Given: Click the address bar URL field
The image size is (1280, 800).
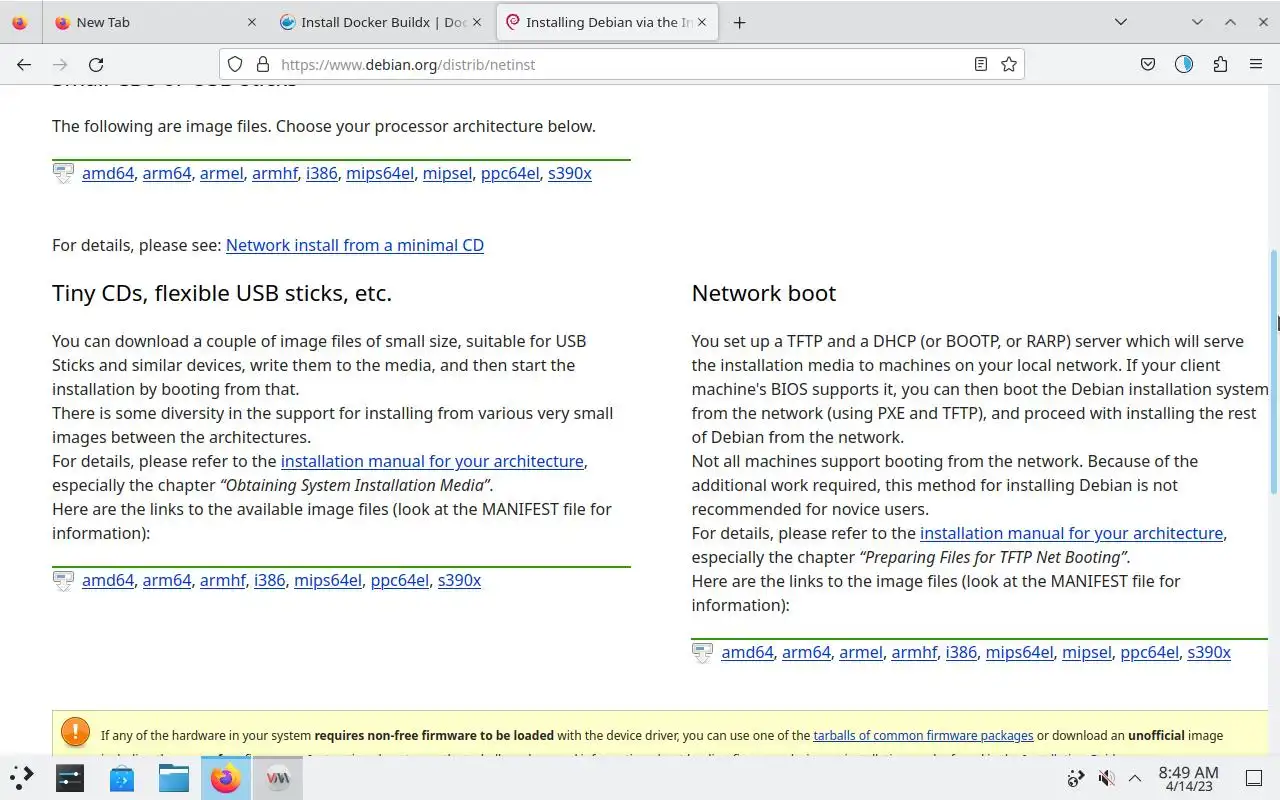Looking at the screenshot, I should pyautogui.click(x=620, y=64).
